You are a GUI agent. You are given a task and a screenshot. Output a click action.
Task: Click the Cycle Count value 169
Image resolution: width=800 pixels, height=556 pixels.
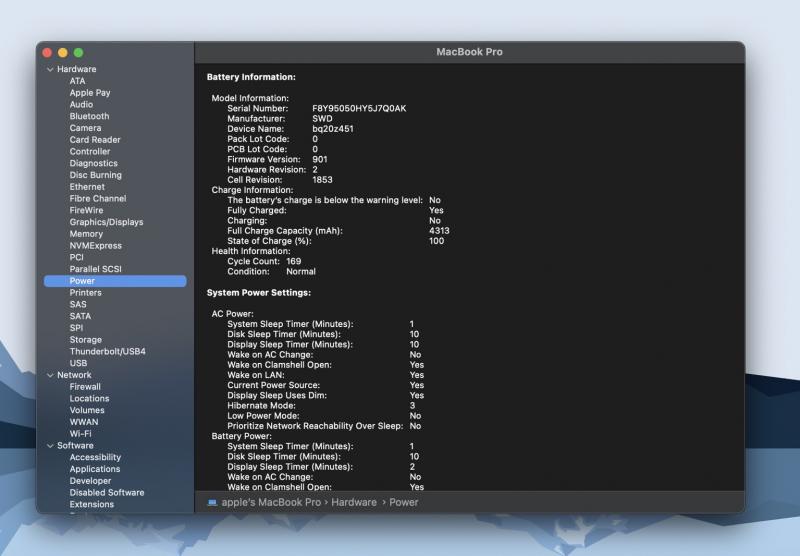tap(293, 262)
